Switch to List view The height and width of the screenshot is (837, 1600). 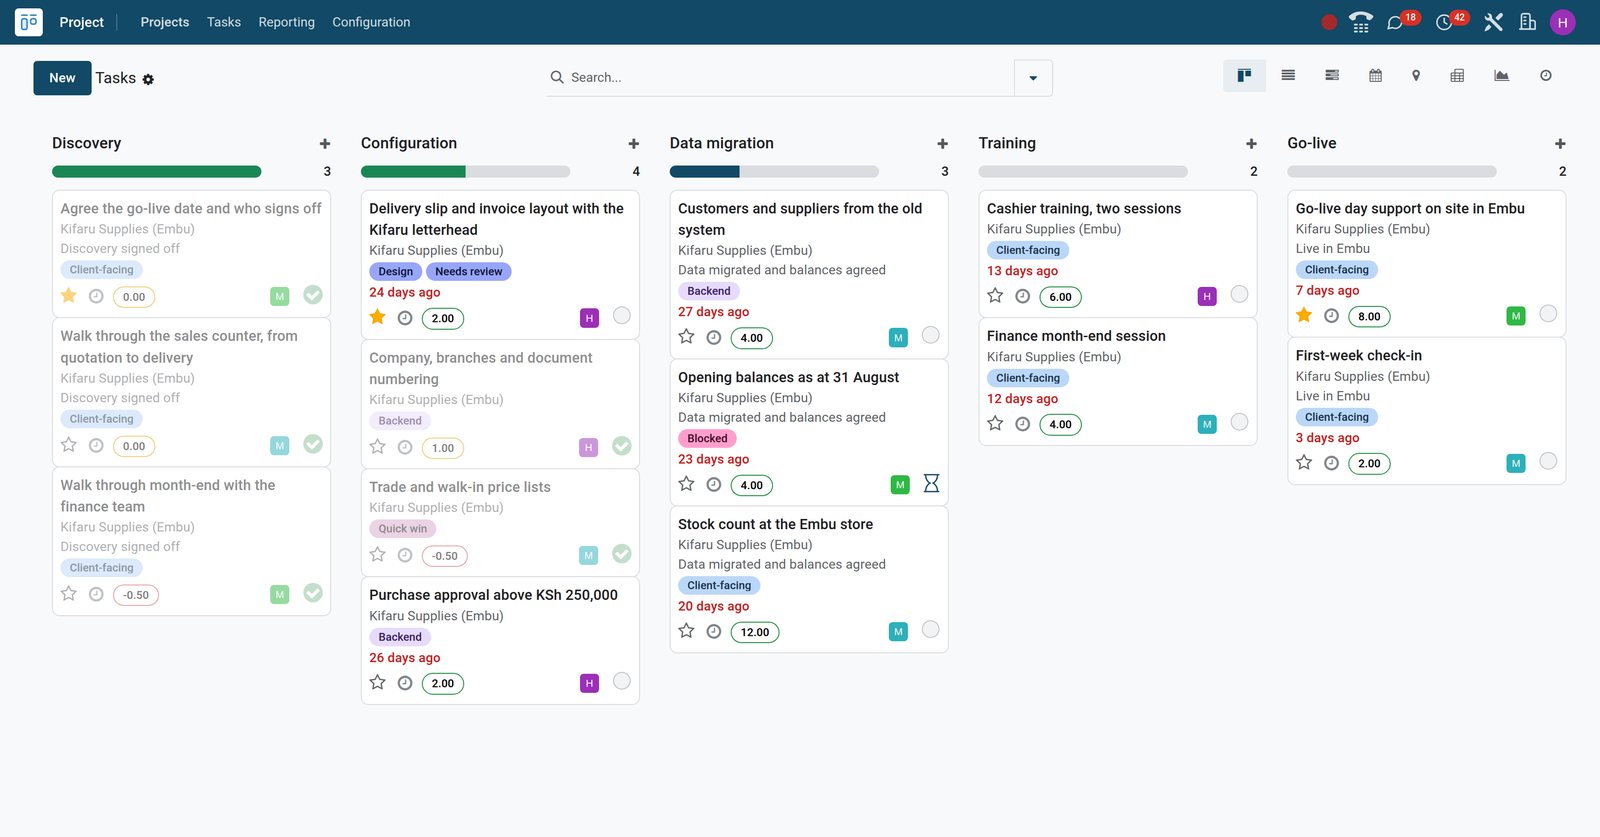[x=1288, y=76]
